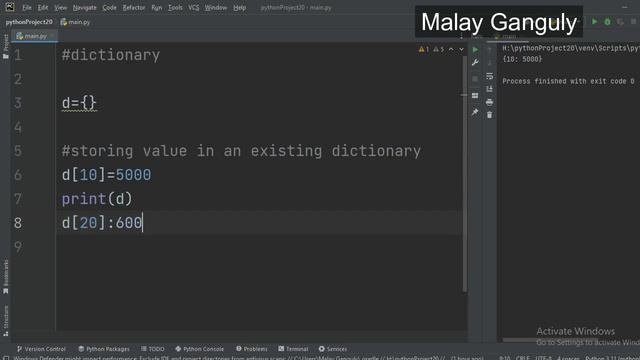The image size is (640, 360).
Task: Open the 4 spaces indent selector
Action: 568,358
